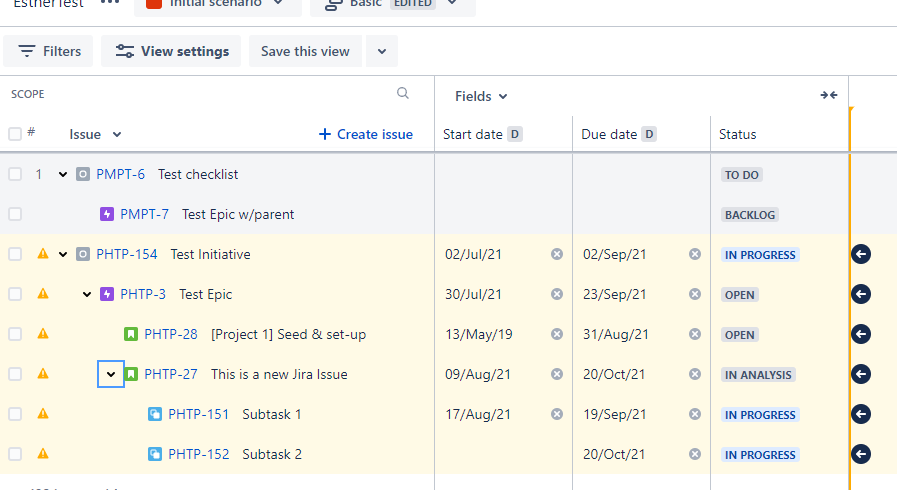Open the scope search icon
Screen dimensions: 897x490
tap(403, 93)
